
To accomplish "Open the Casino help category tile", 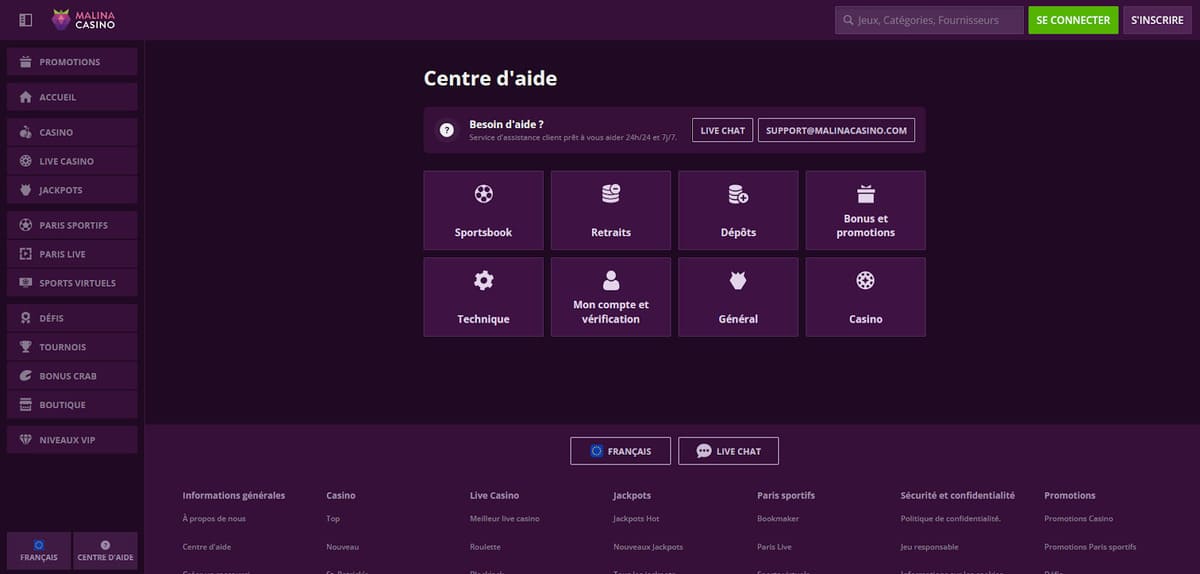I will [x=865, y=297].
